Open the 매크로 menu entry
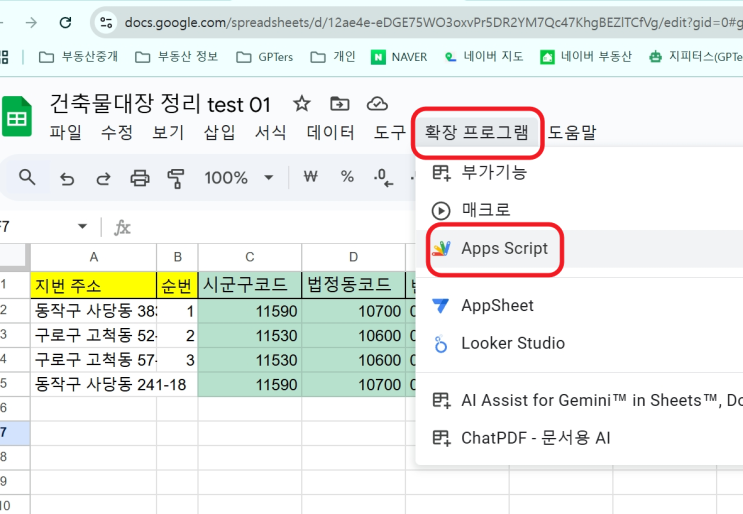This screenshot has width=743, height=514. click(485, 210)
